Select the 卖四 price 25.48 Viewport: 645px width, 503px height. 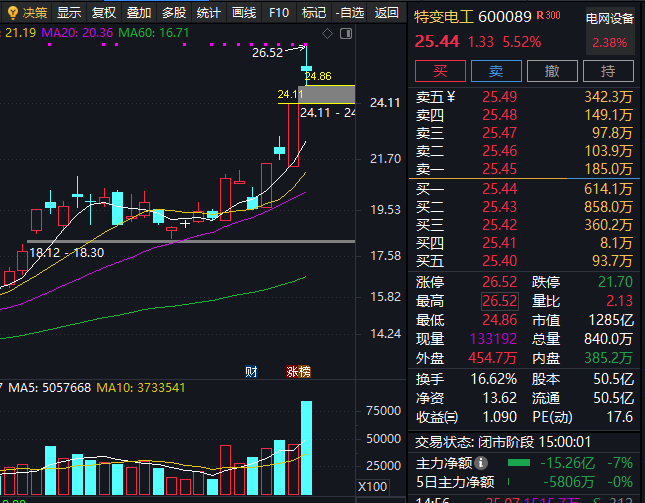(499, 115)
